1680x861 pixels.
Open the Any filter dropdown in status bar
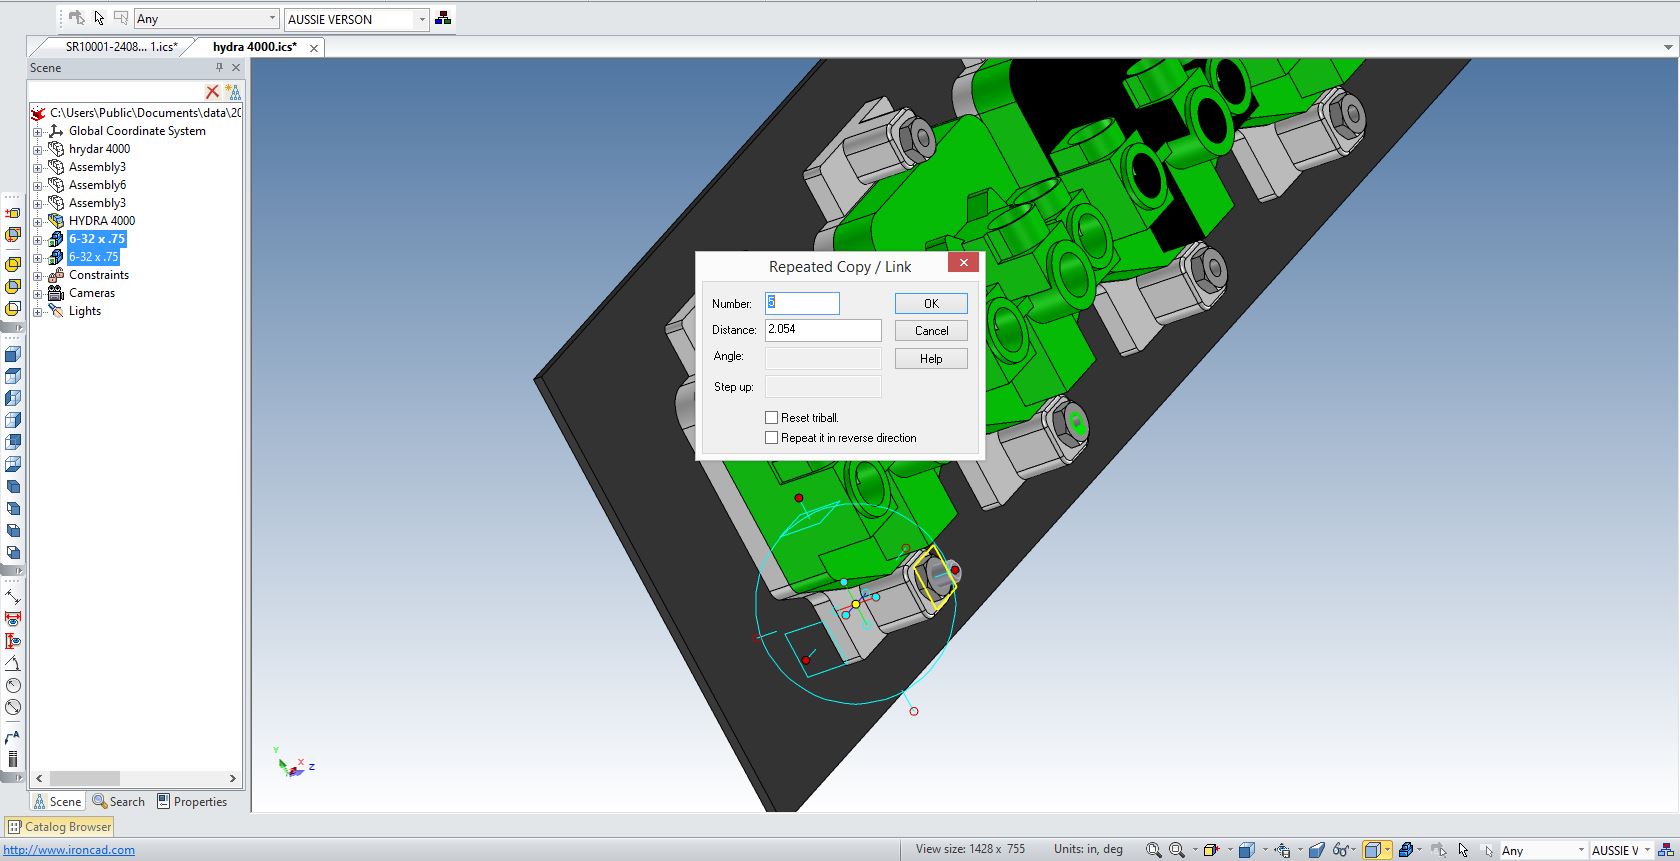pos(1581,850)
